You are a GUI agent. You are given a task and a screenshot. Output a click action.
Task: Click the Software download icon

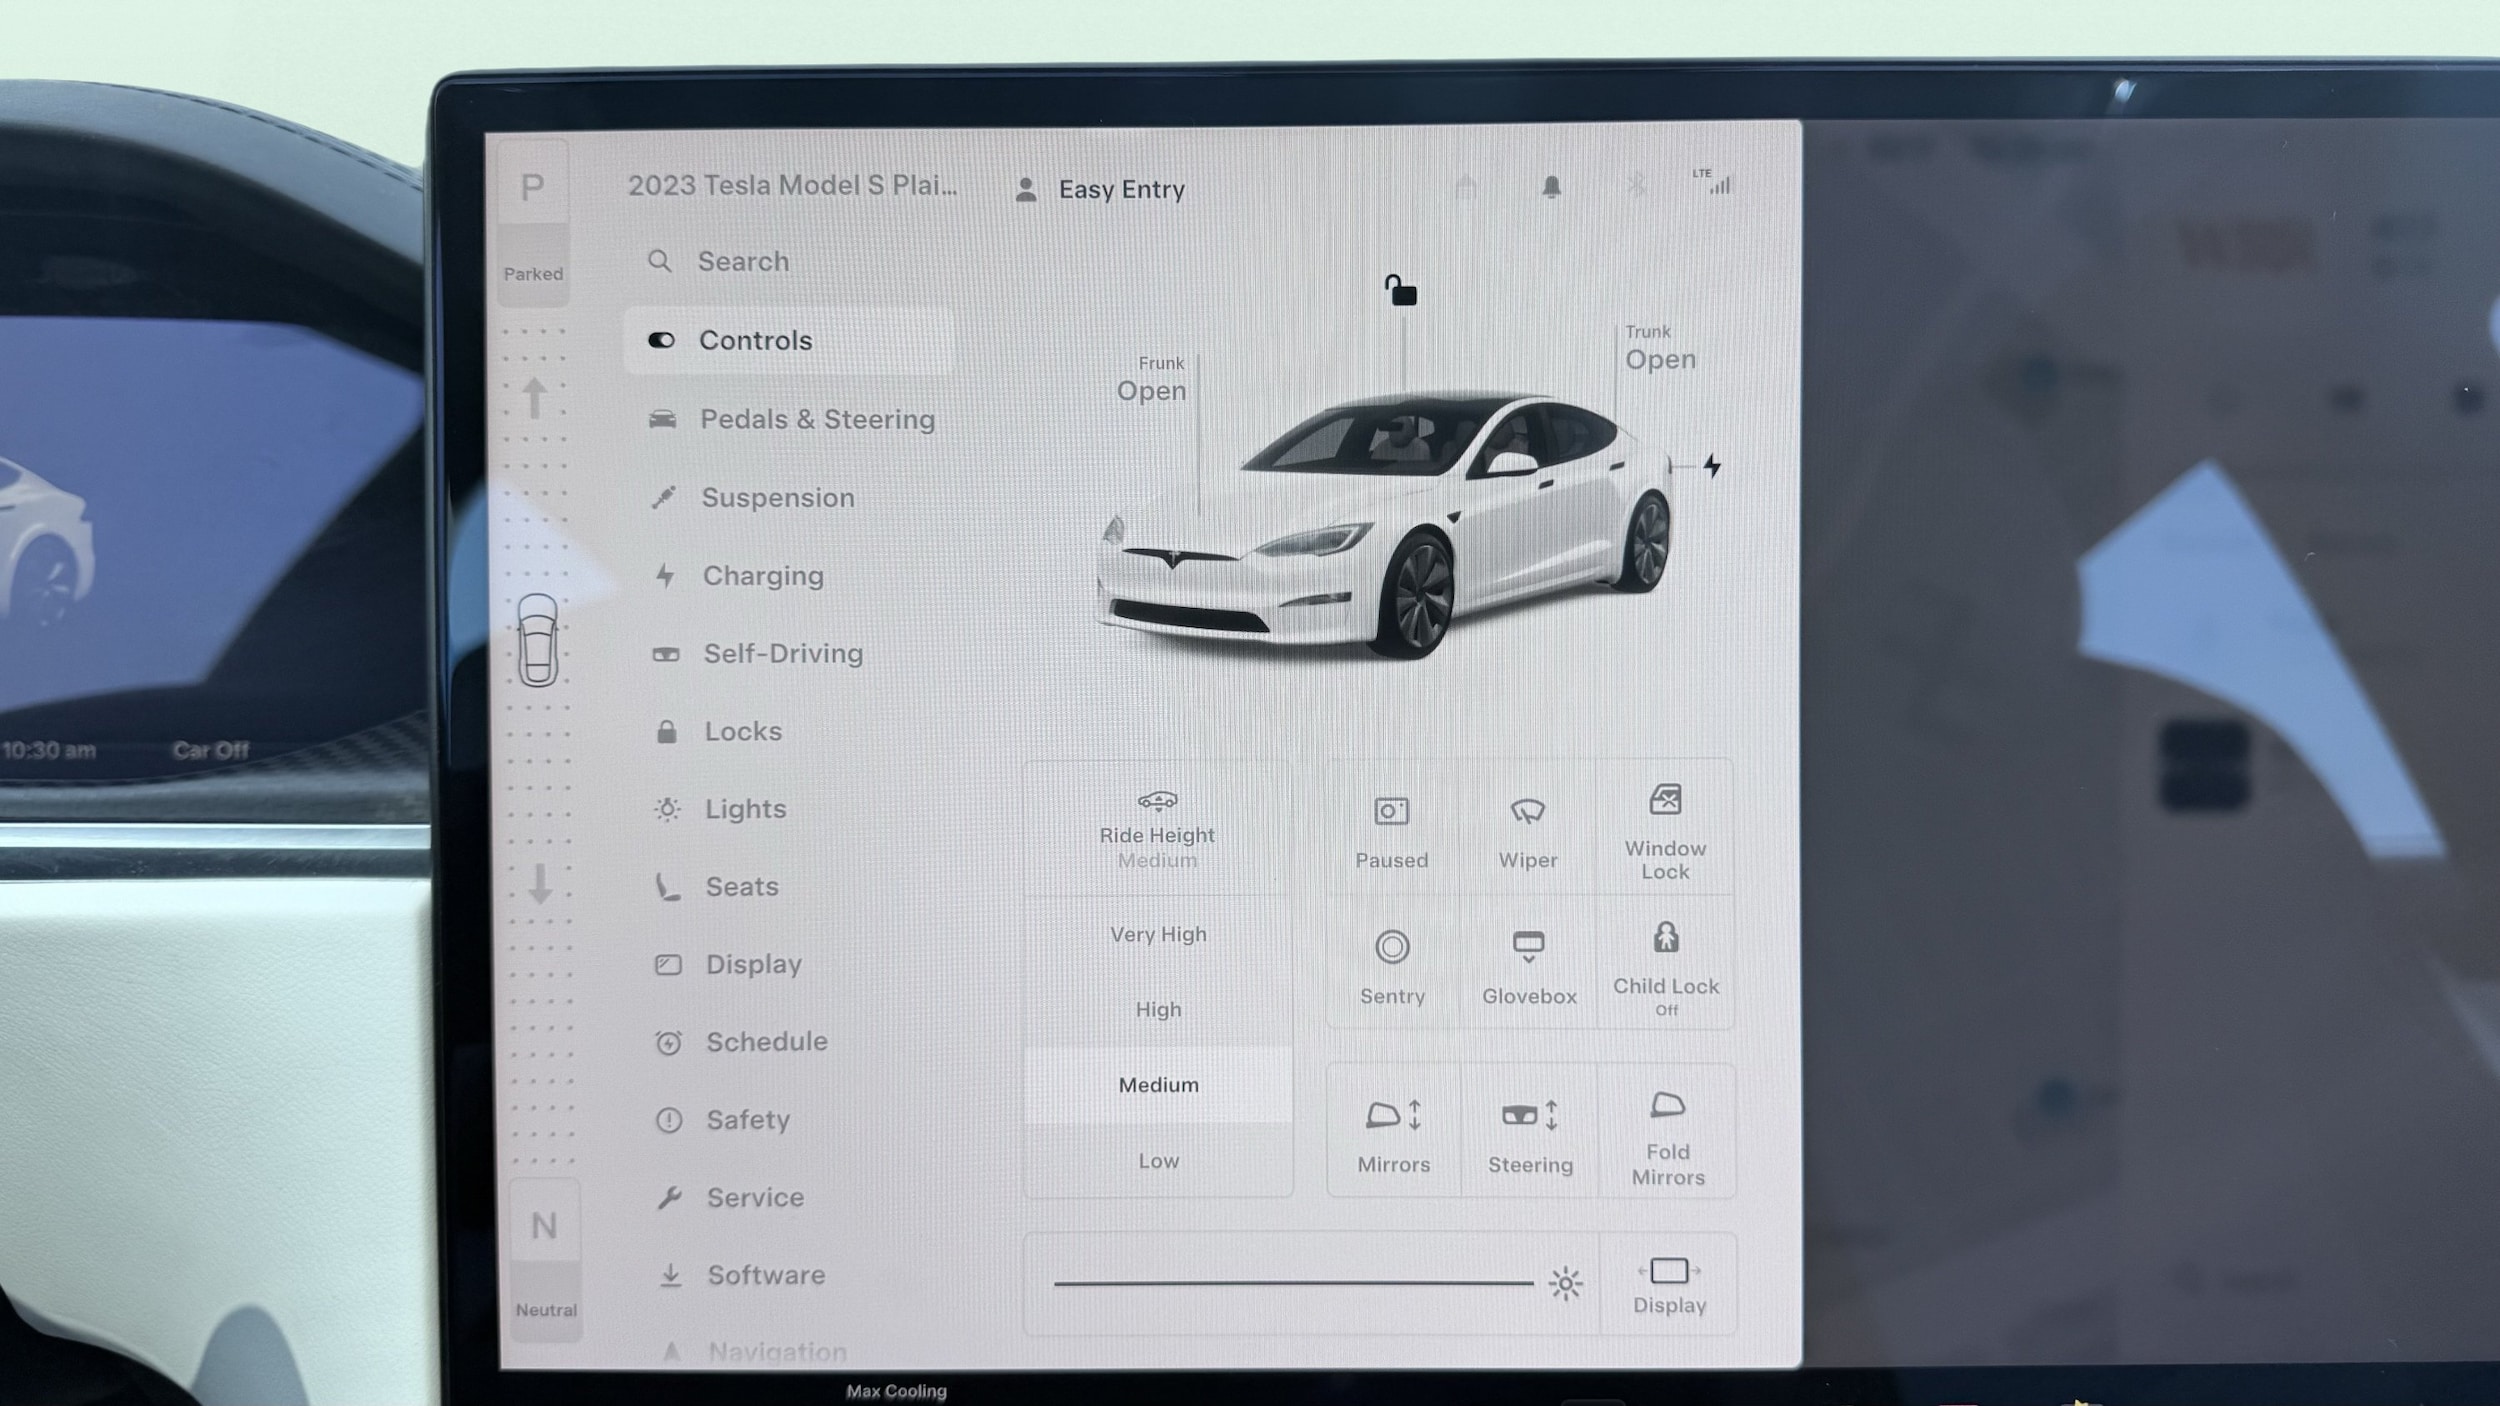(x=671, y=1275)
